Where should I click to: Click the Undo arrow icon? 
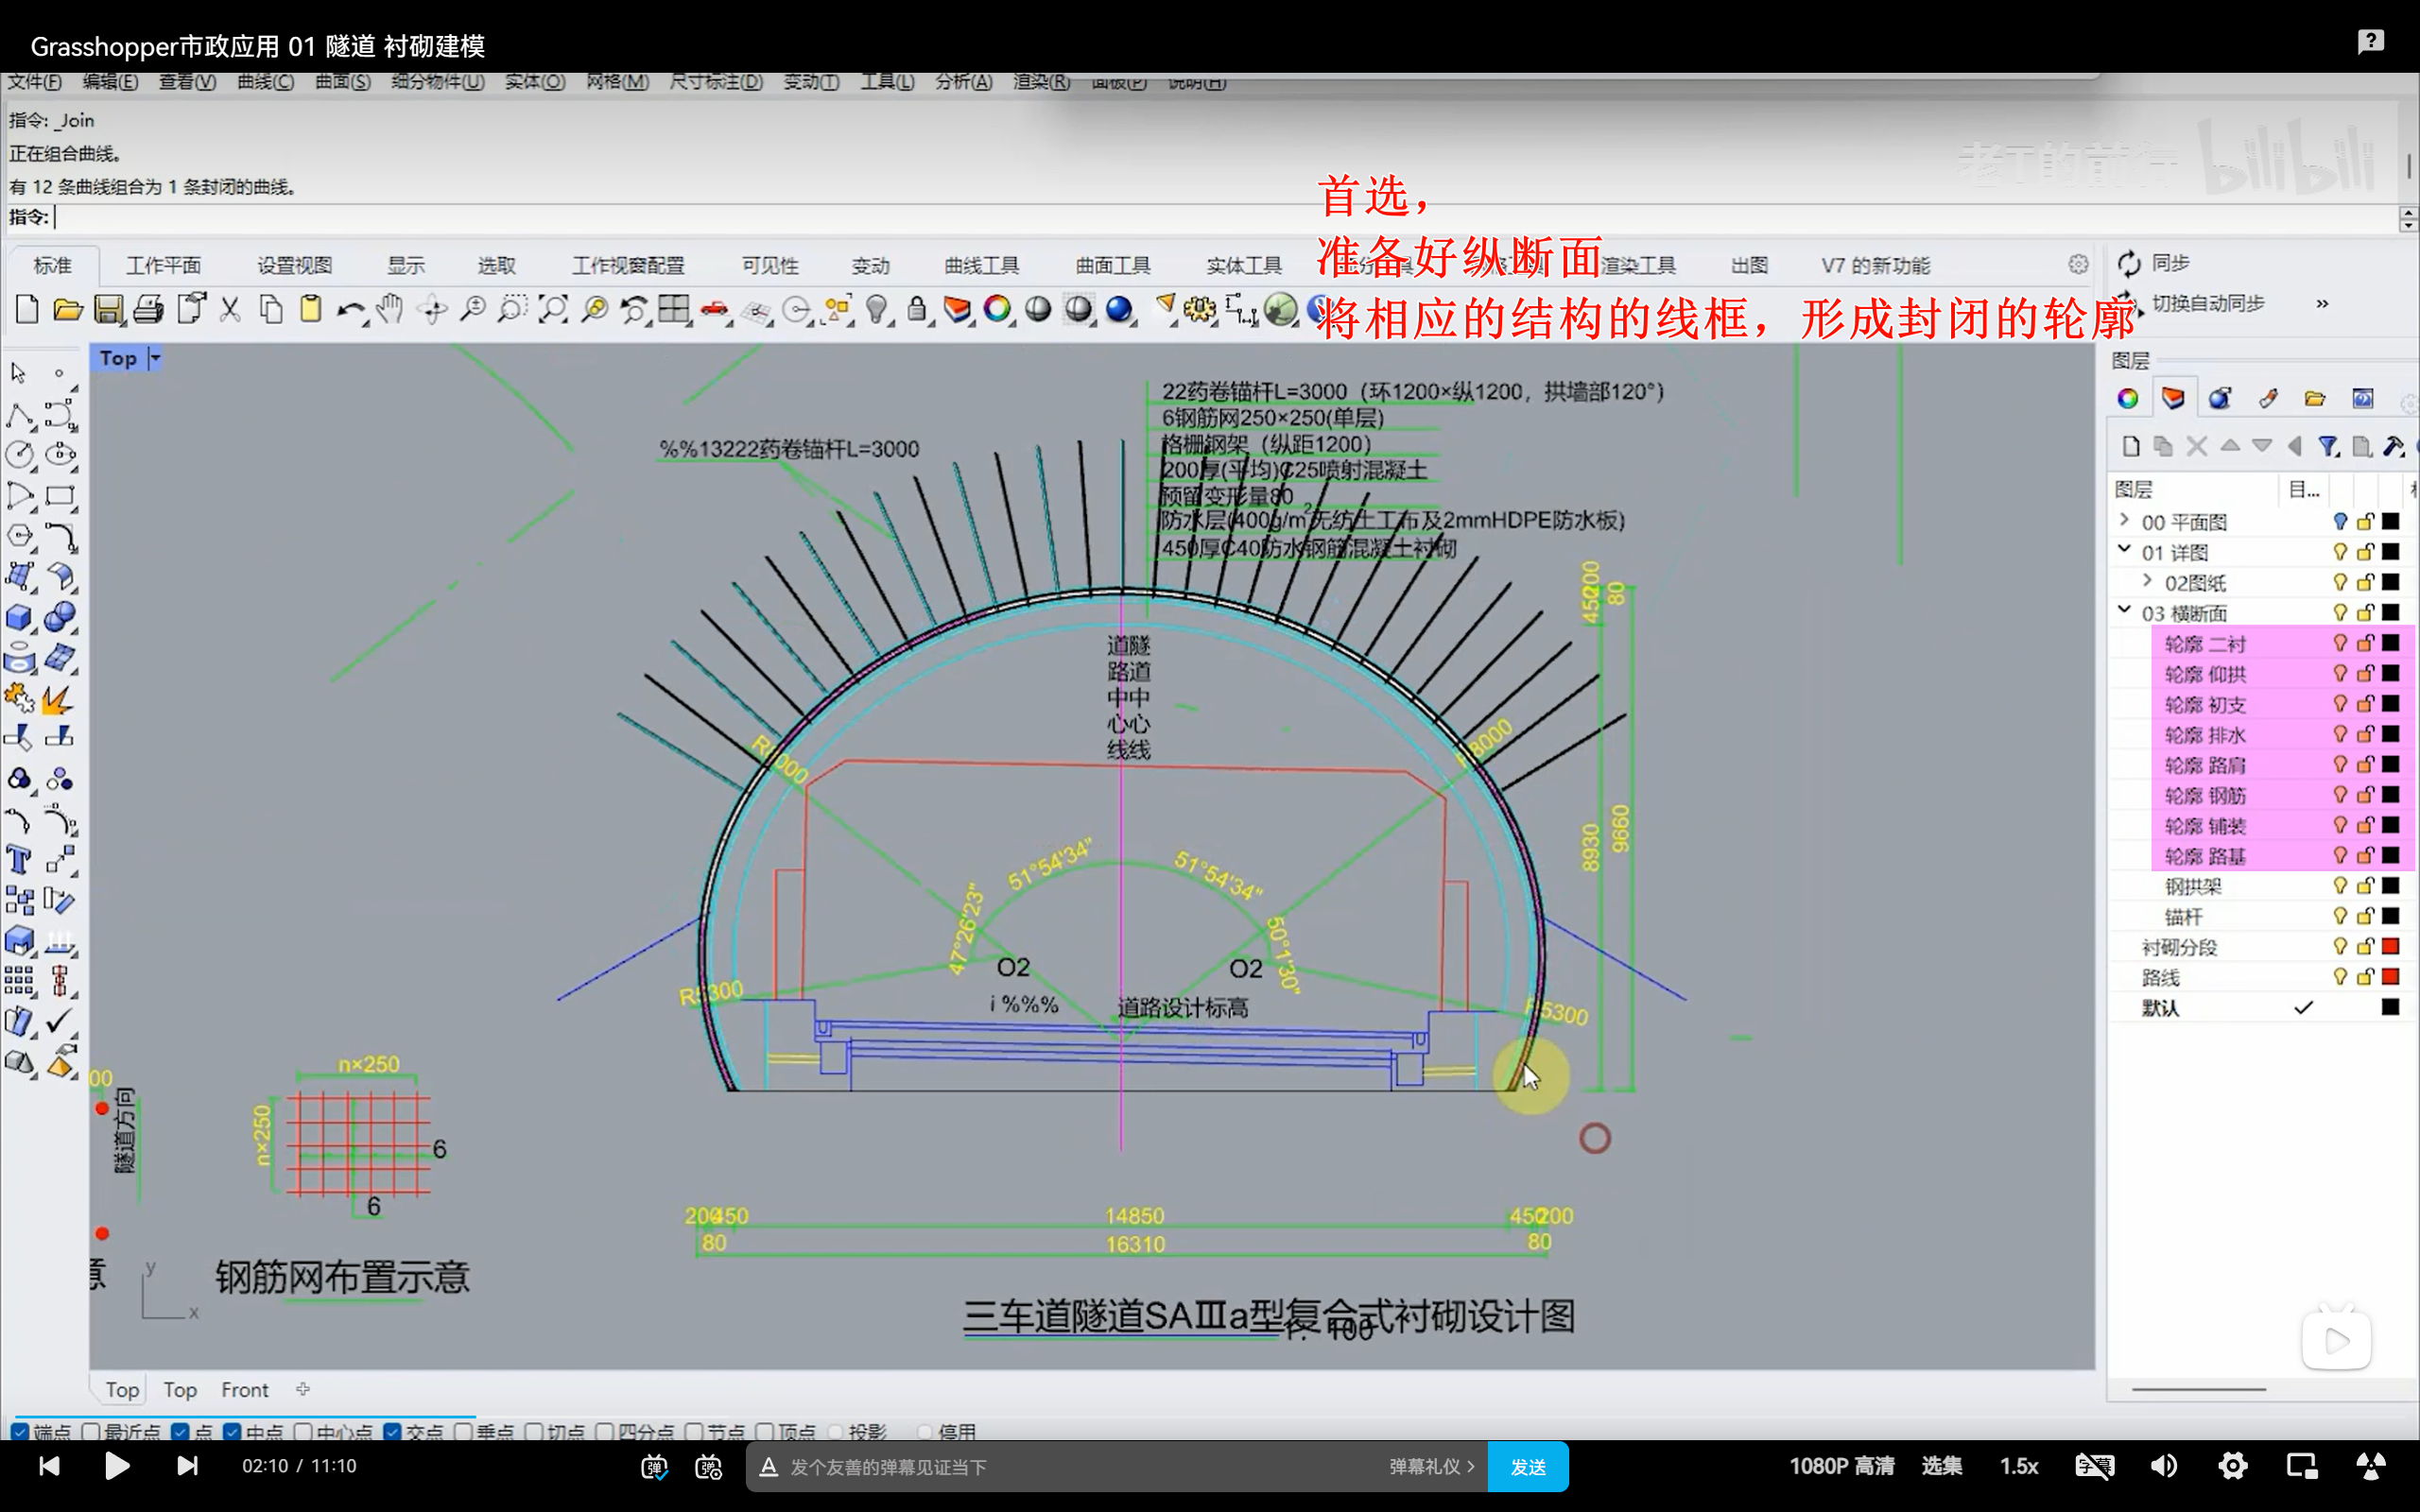pyautogui.click(x=349, y=310)
